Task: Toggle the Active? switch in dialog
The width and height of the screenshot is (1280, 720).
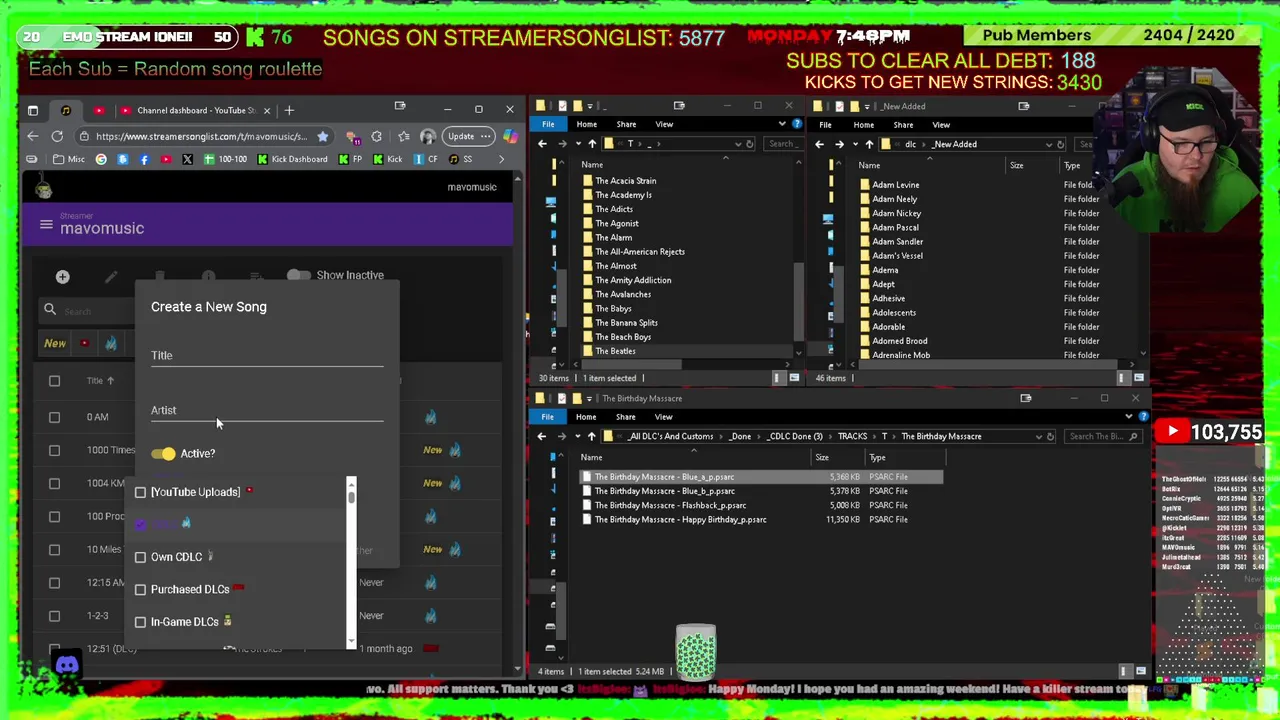Action: click(x=163, y=454)
